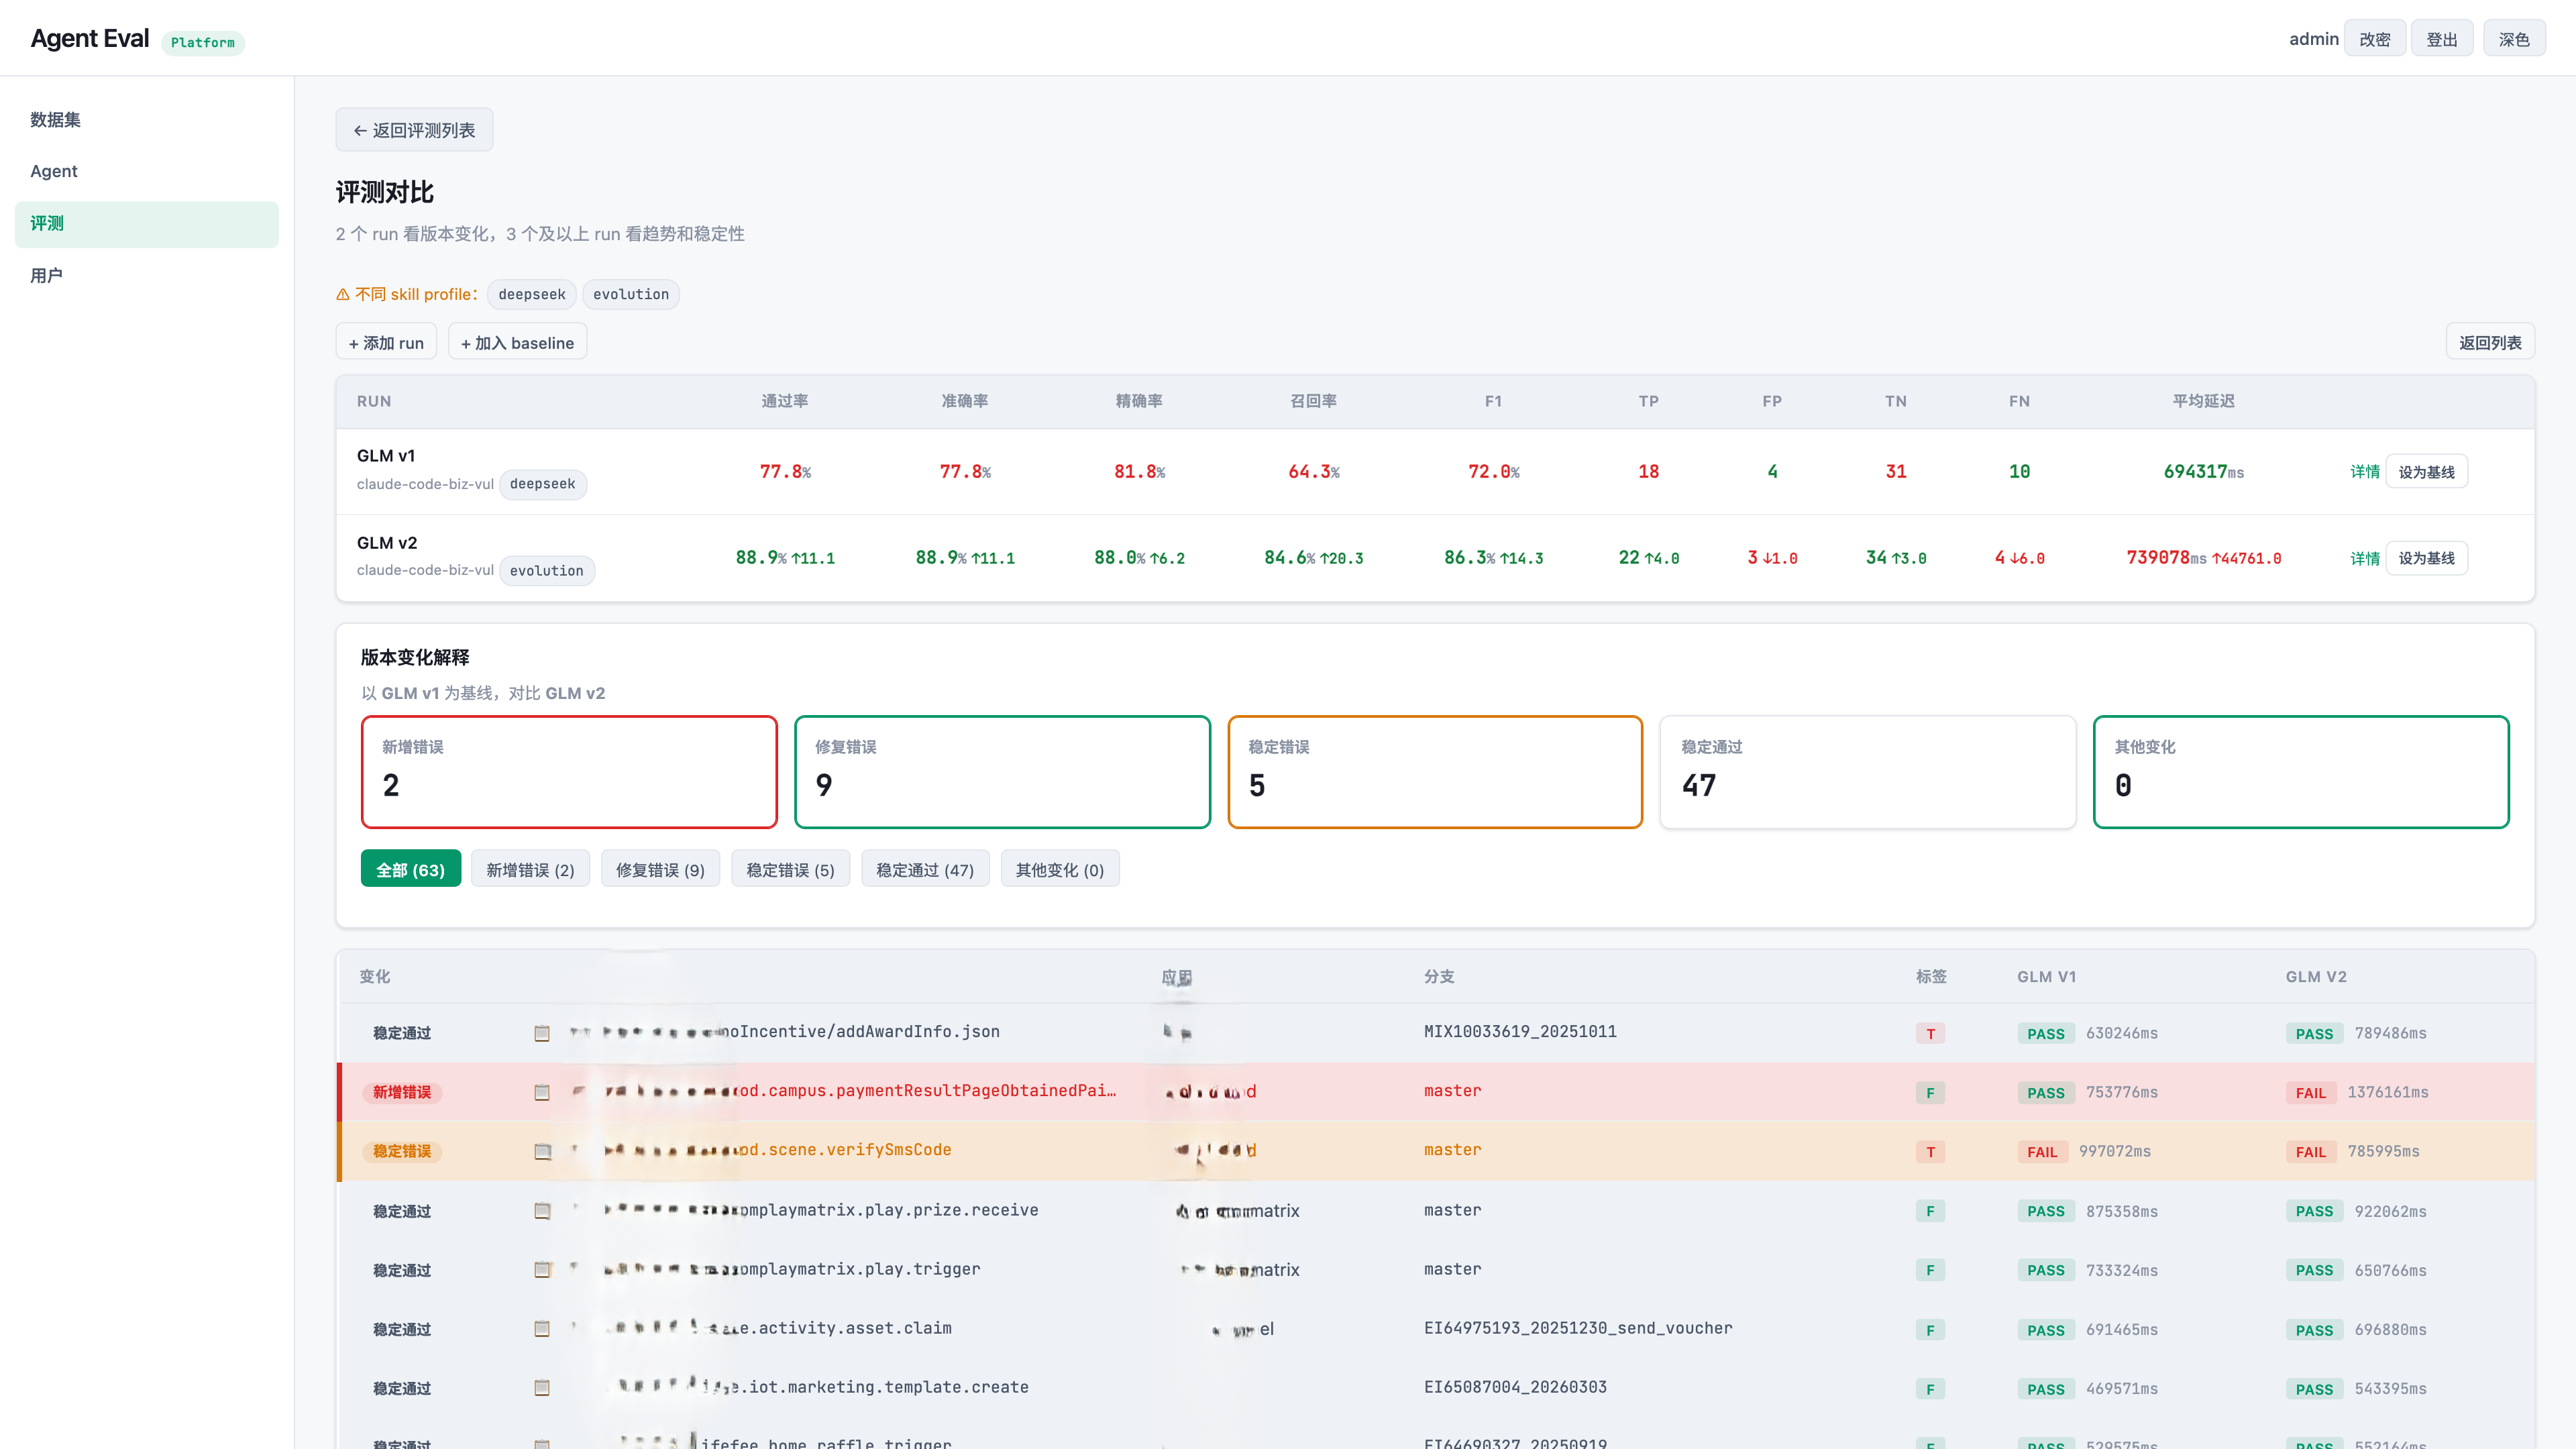Click the Agent Eval logo title

(90, 38)
